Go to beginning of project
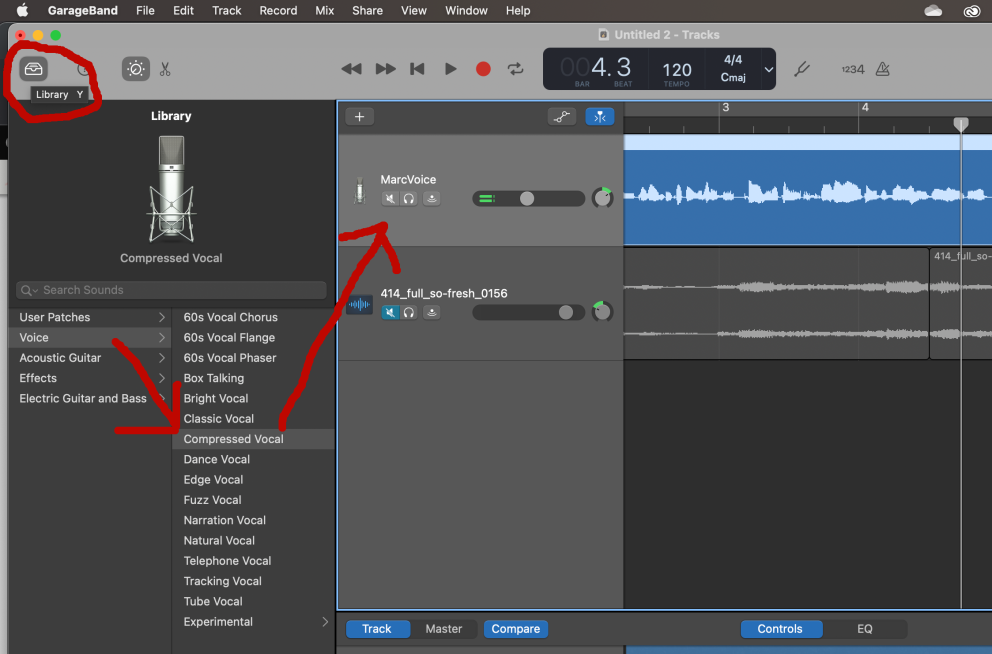The height and width of the screenshot is (654, 992). tap(418, 69)
